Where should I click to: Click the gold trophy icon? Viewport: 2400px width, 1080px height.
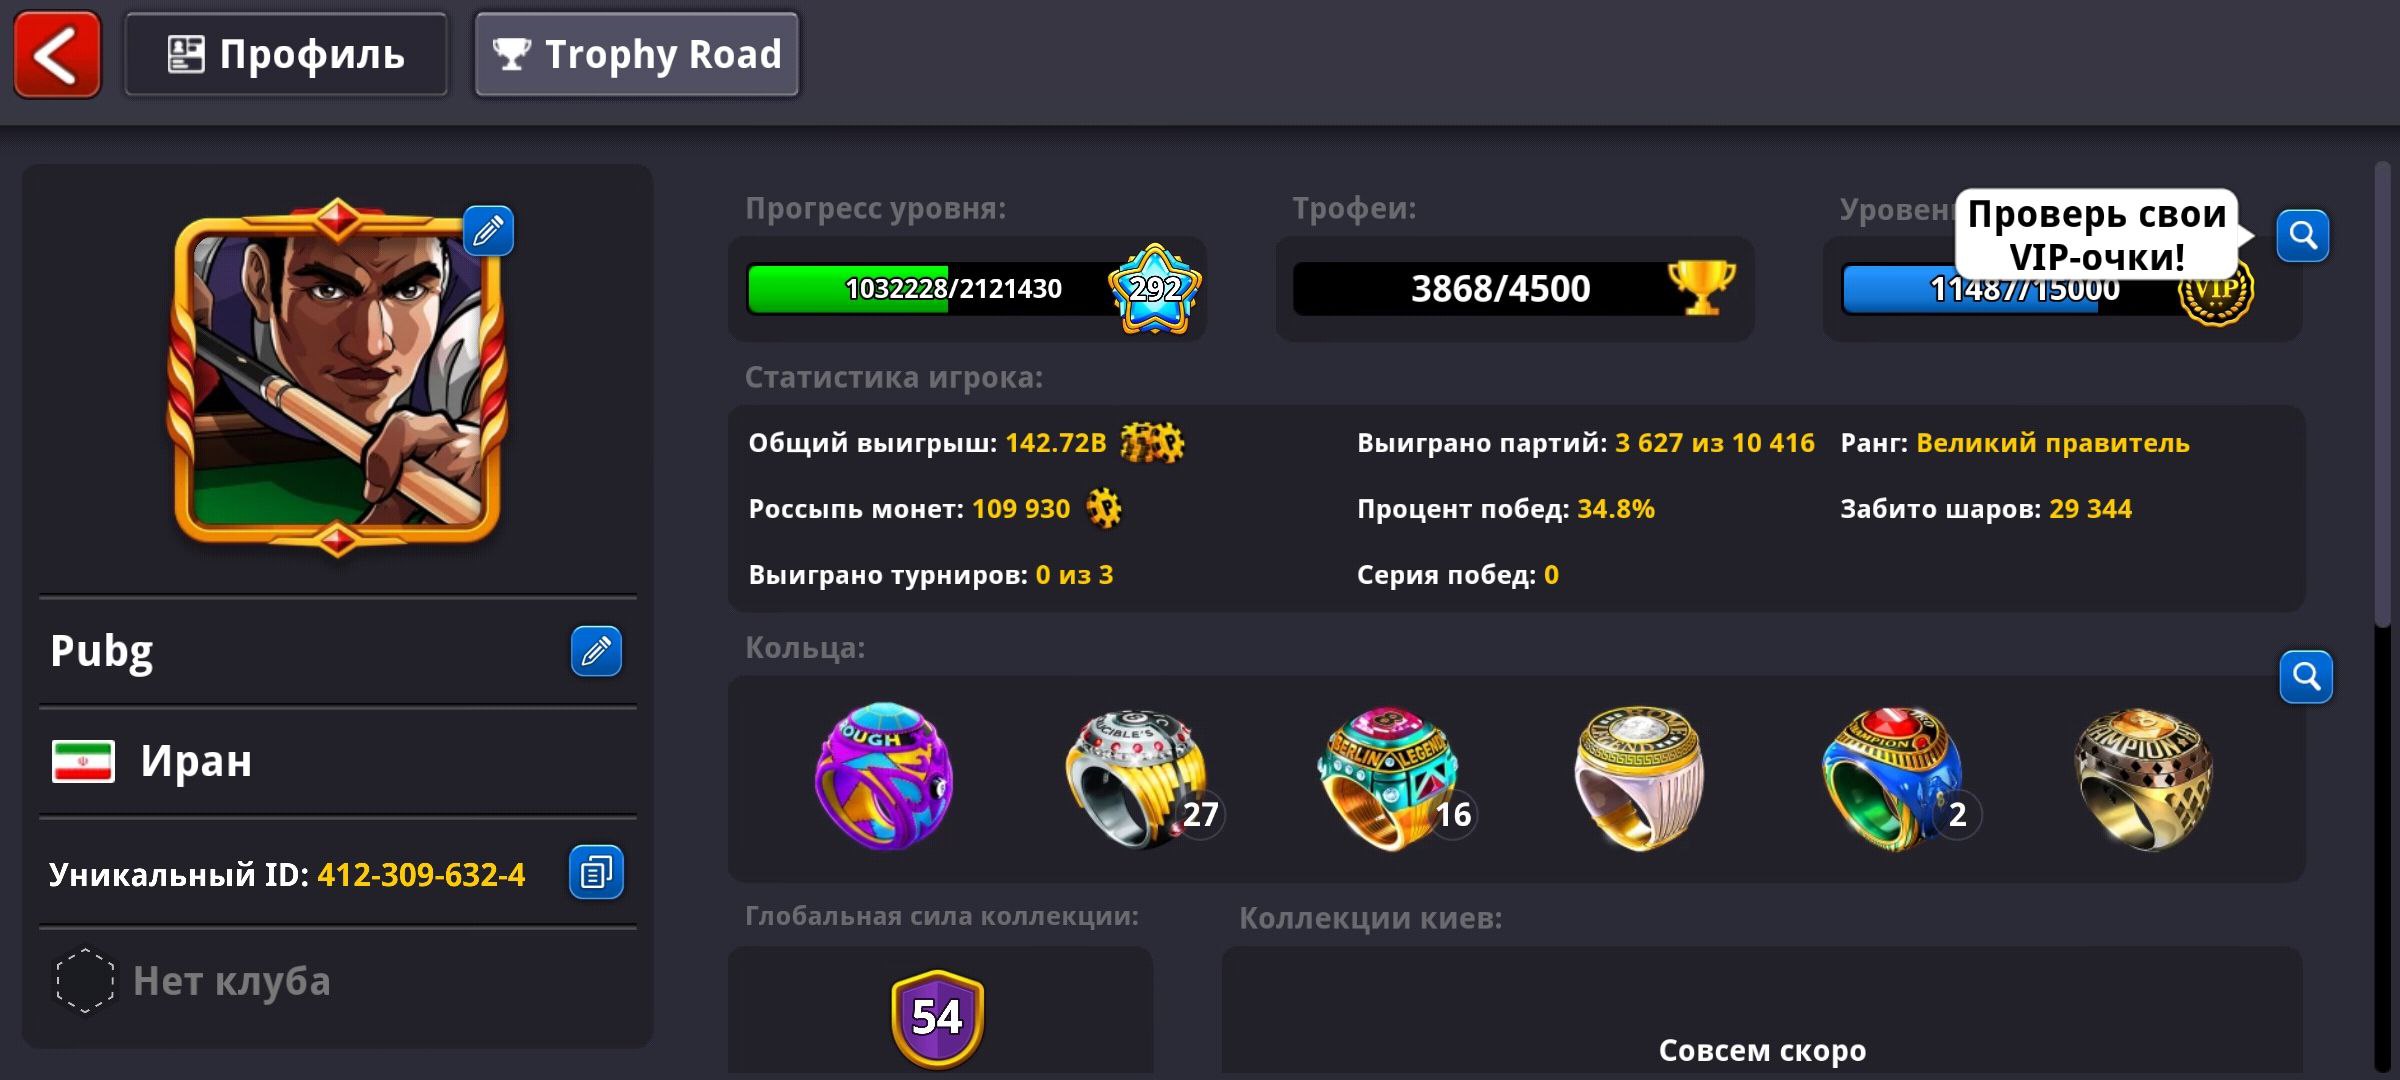(1701, 287)
